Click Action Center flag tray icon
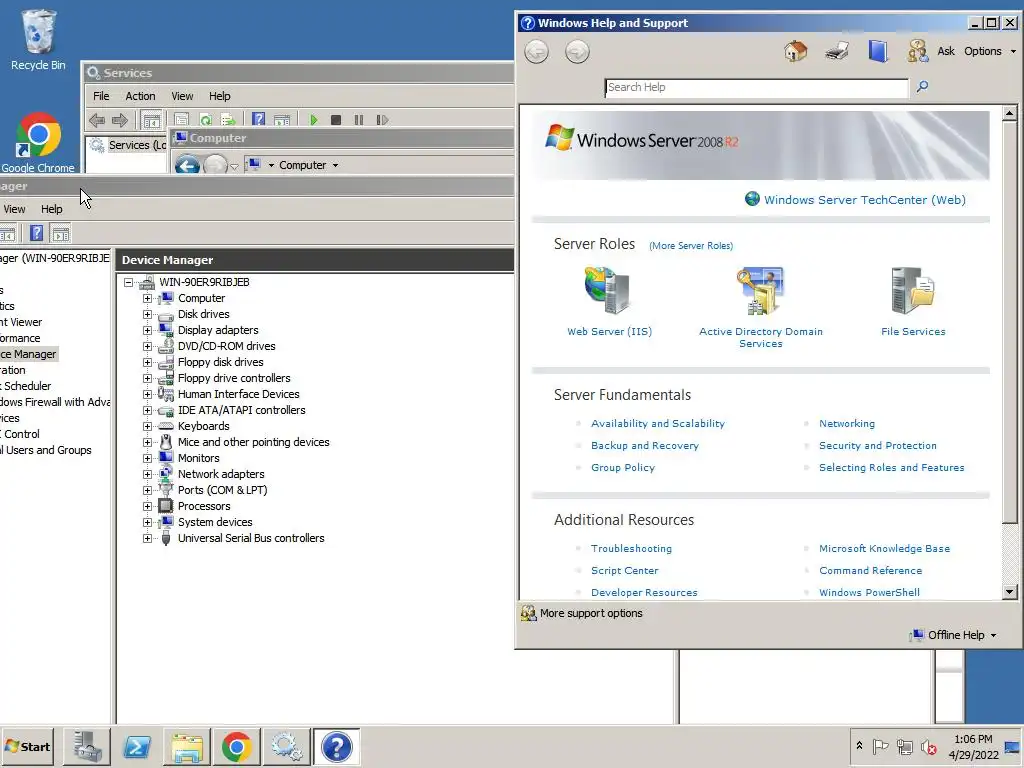This screenshot has width=1024, height=768. pos(880,746)
